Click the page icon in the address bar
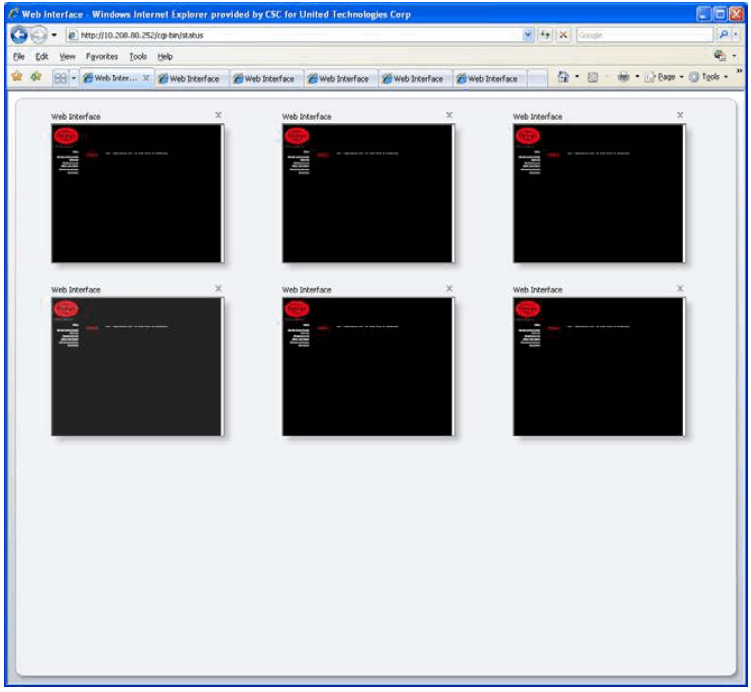Image resolution: width=751 pixels, height=692 pixels. pyautogui.click(x=73, y=35)
